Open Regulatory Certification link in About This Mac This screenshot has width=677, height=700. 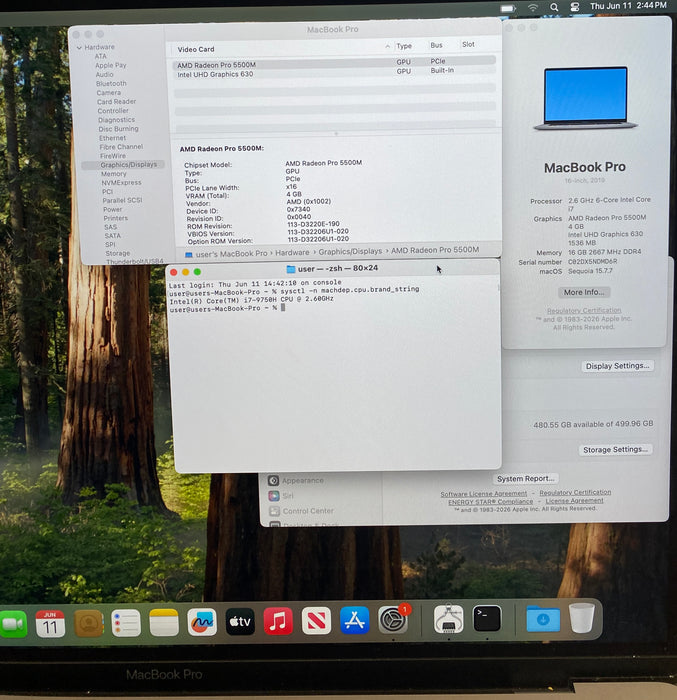tap(584, 310)
